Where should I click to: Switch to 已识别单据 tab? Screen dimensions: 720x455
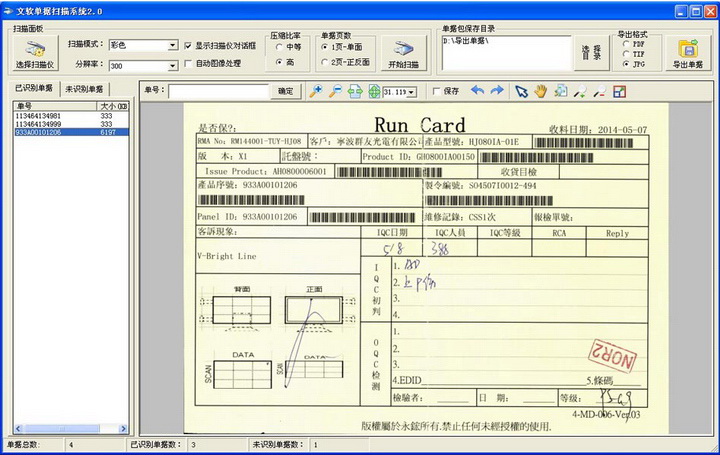pyautogui.click(x=34, y=88)
